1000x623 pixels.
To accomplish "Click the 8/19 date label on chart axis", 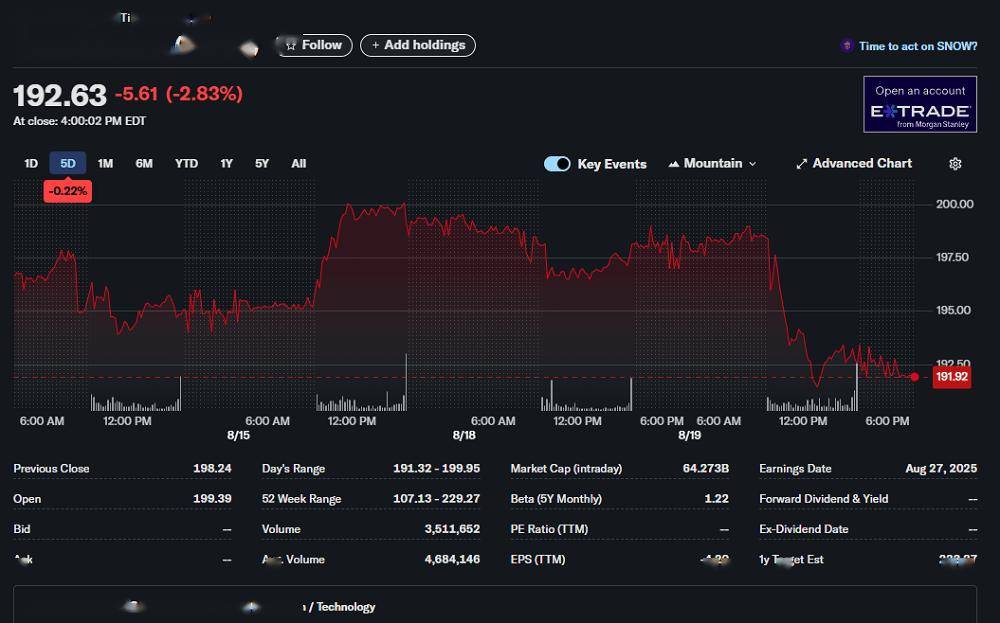I will pos(689,436).
